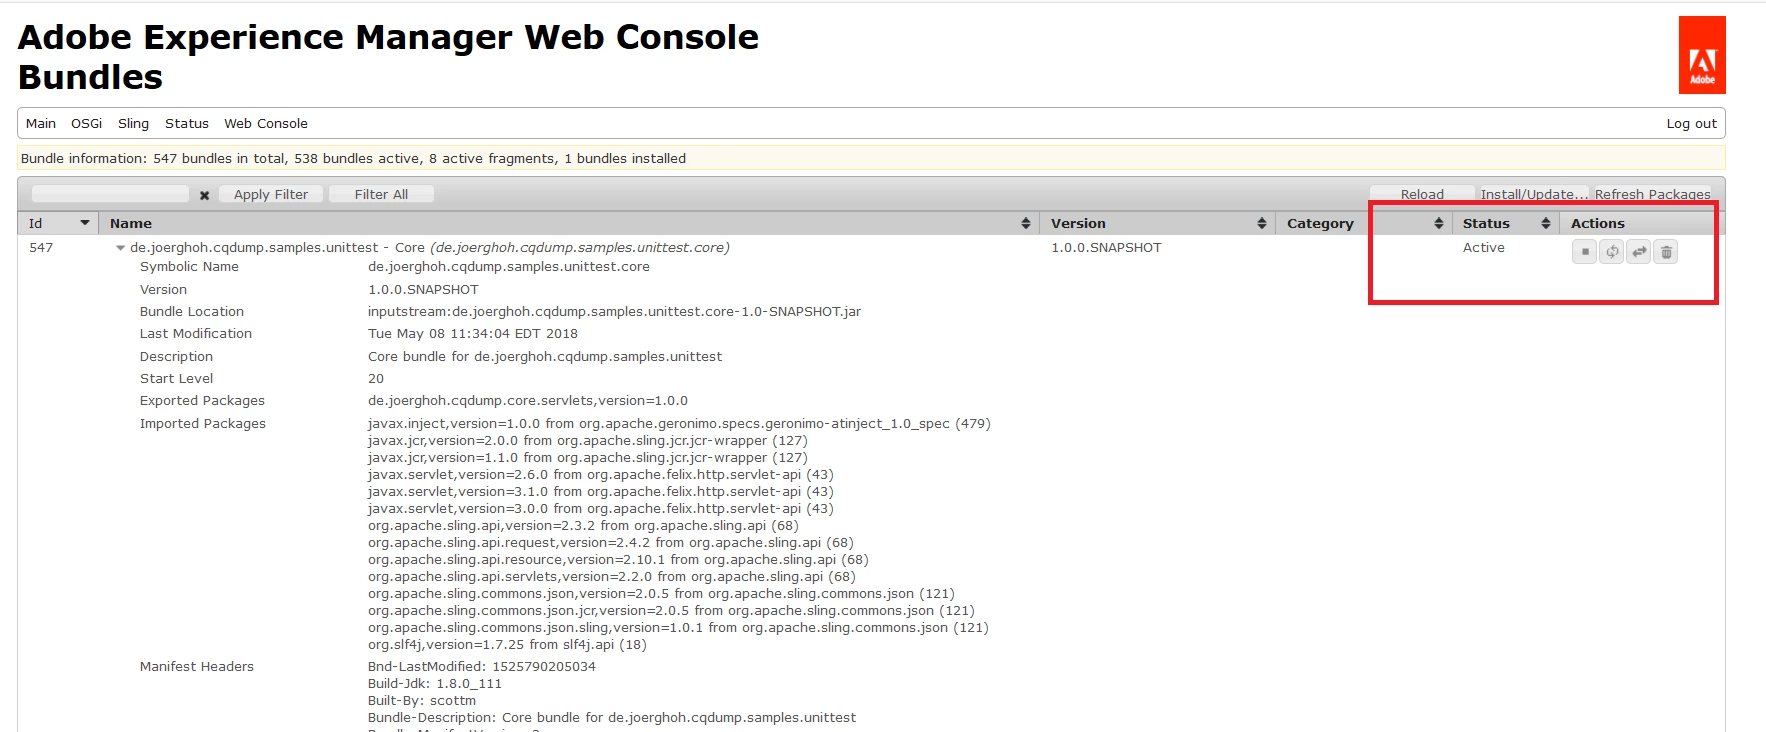Click org.apache.sling.api.resource import line
Viewport: 1766px width, 732px height.
click(x=618, y=559)
